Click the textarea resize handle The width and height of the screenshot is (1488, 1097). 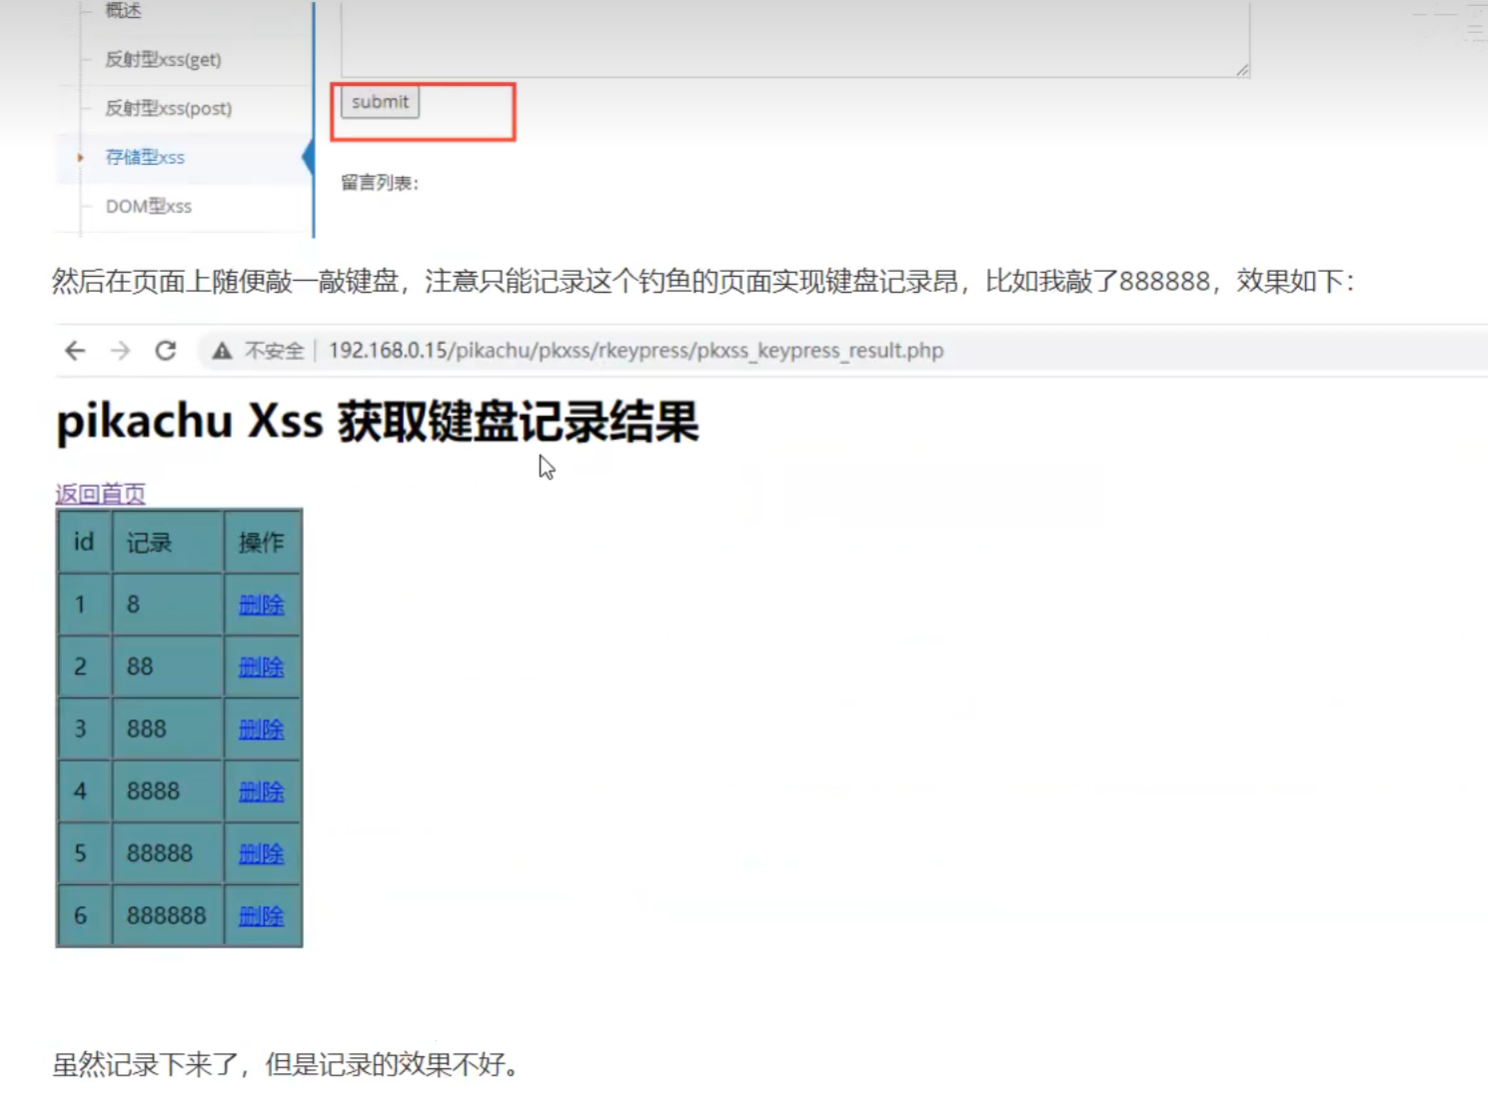pos(1242,70)
